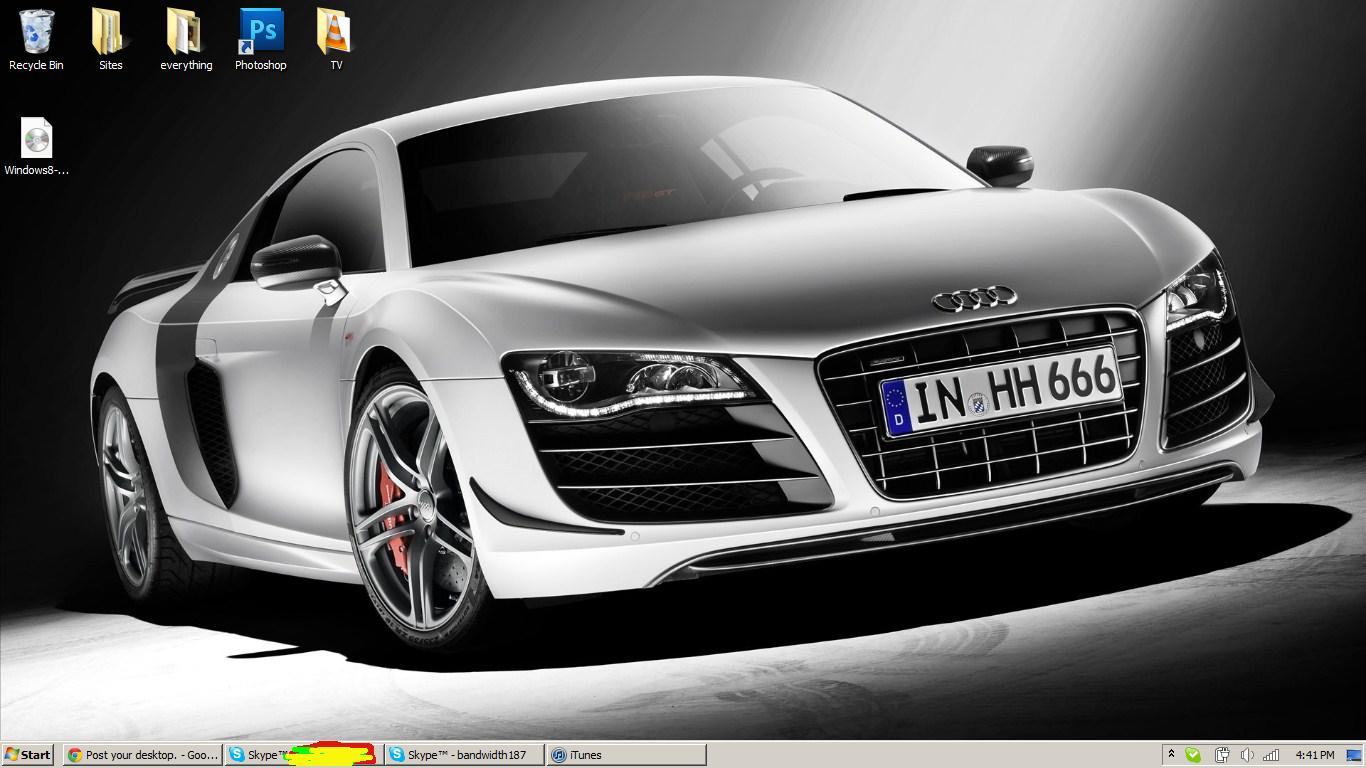Open the Recycle Bin desktop icon
The image size is (1366, 768).
36,32
